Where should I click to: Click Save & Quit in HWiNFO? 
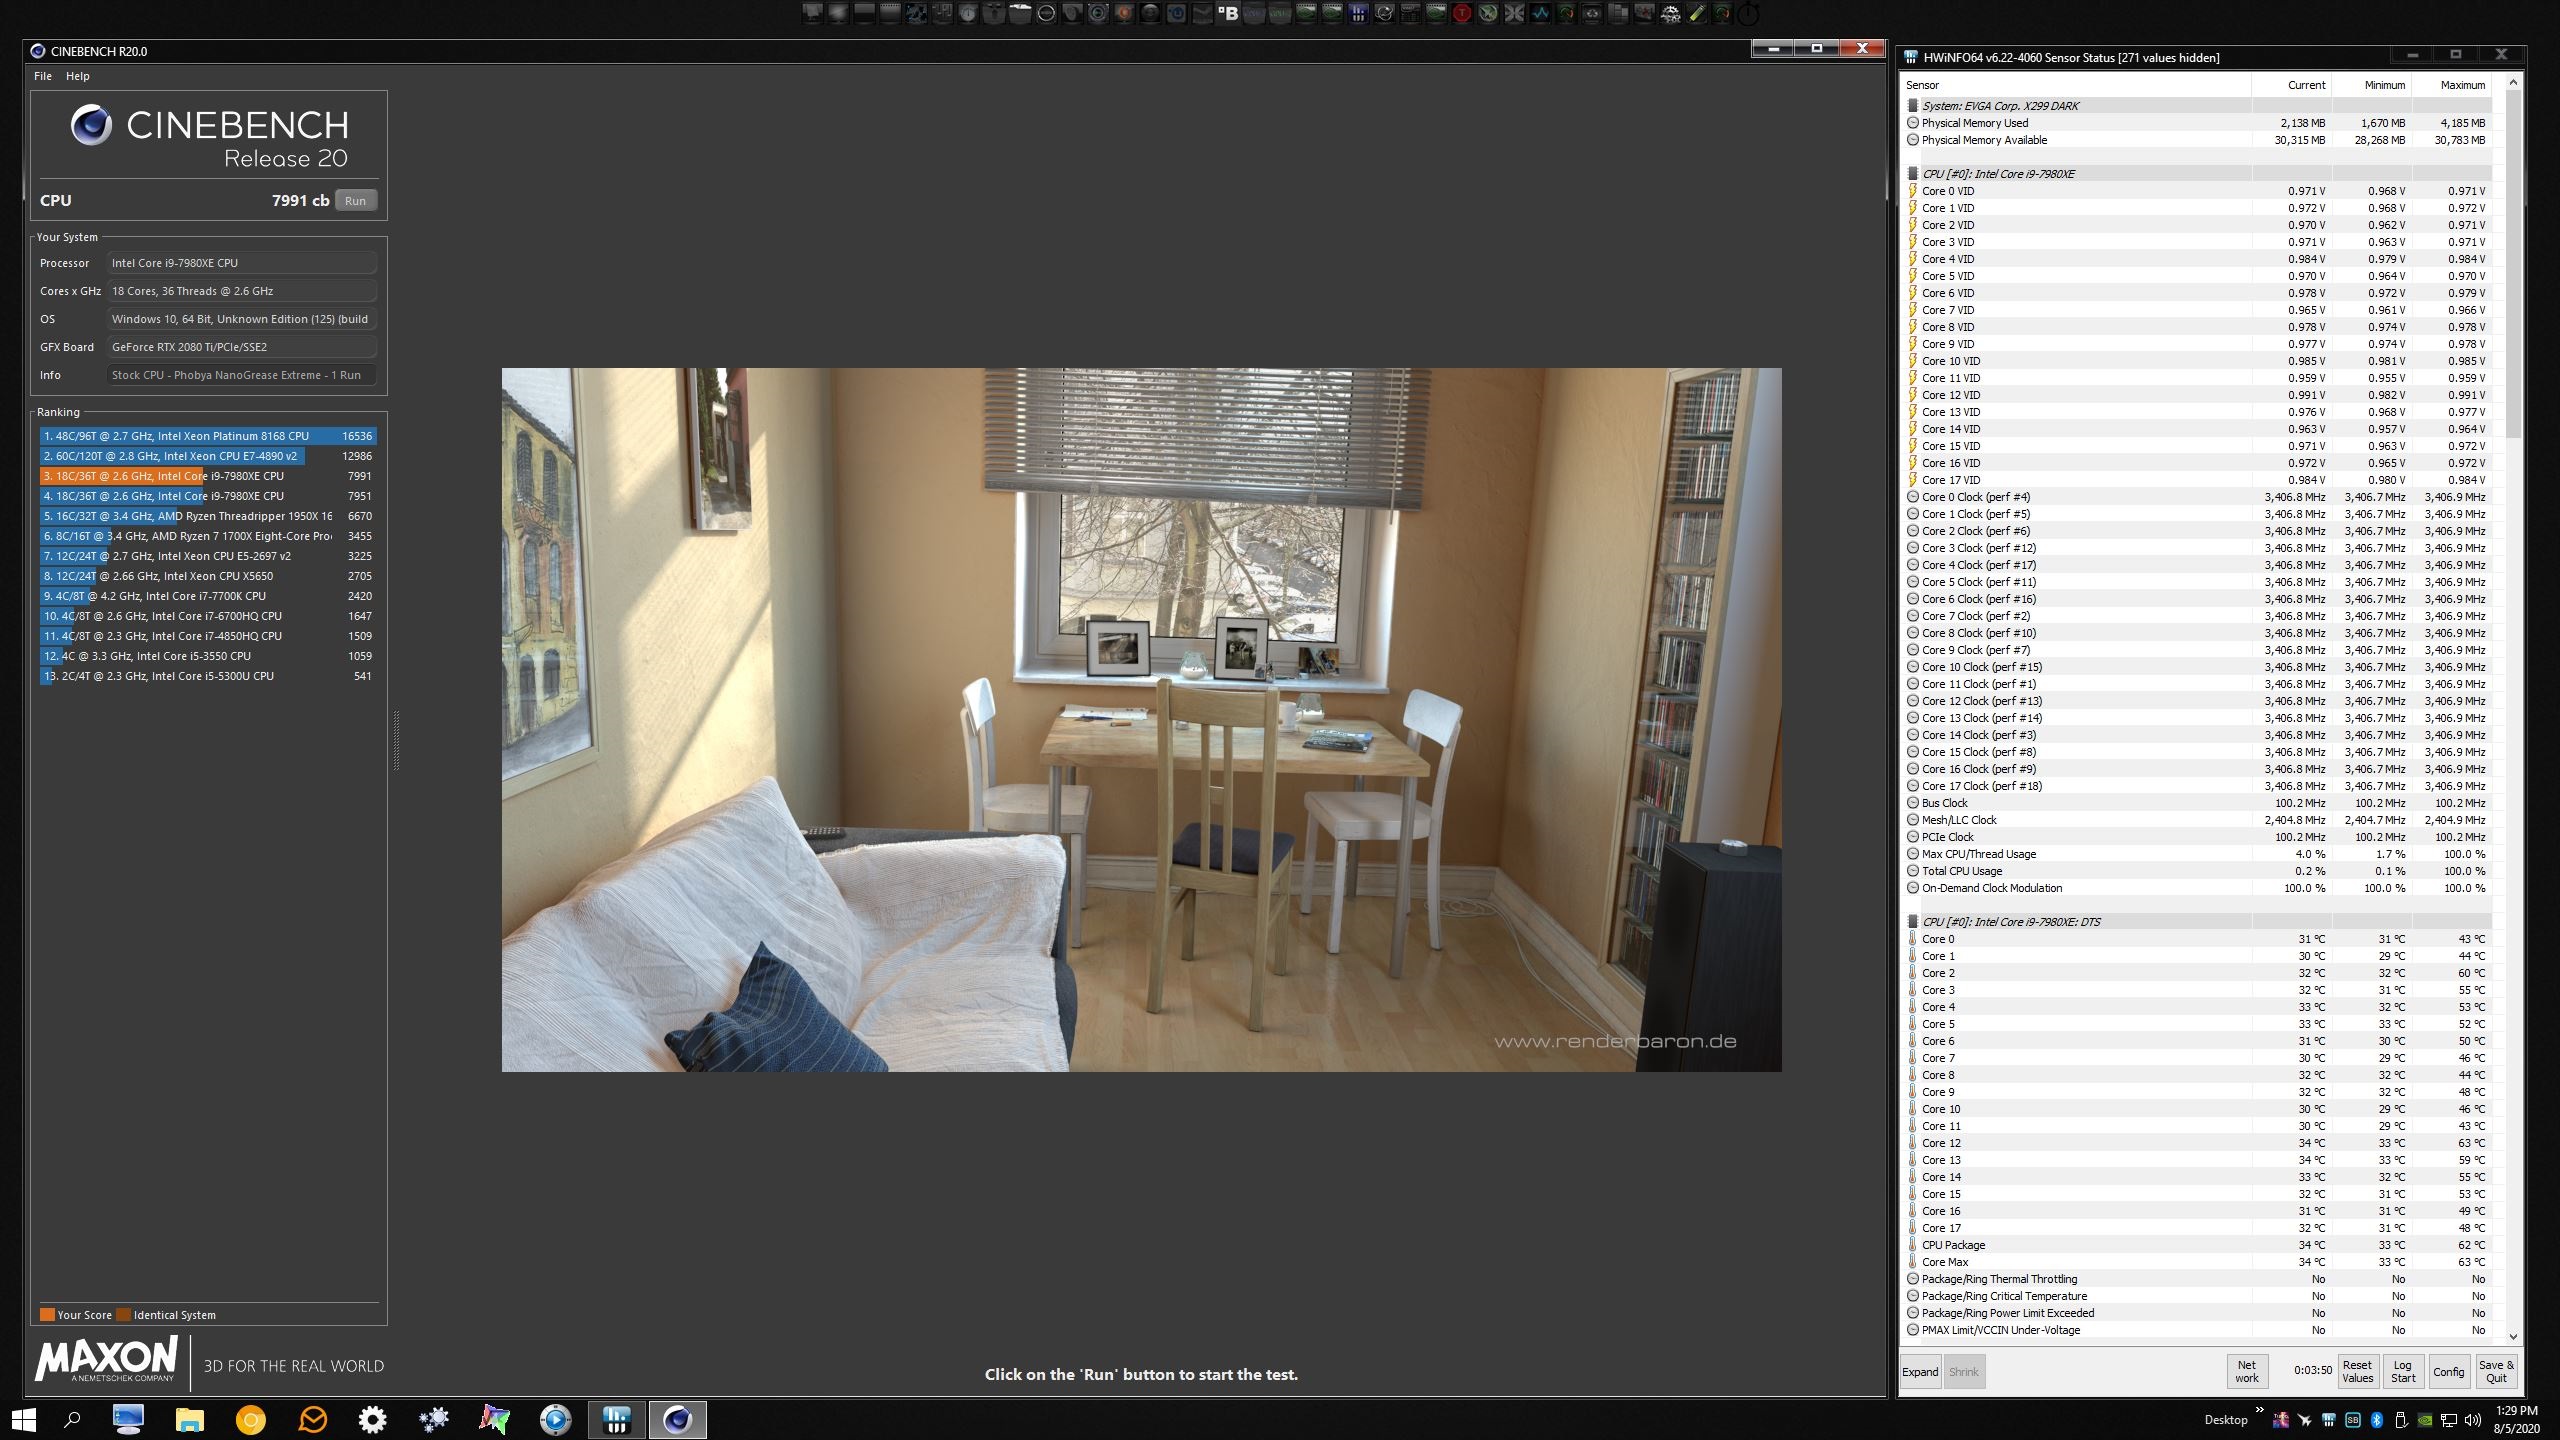[2496, 1371]
